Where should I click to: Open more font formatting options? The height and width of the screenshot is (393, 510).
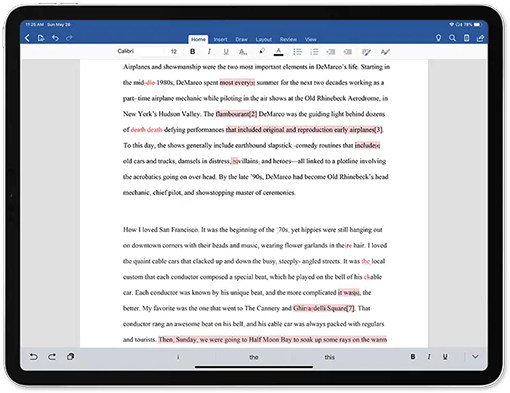[243, 52]
